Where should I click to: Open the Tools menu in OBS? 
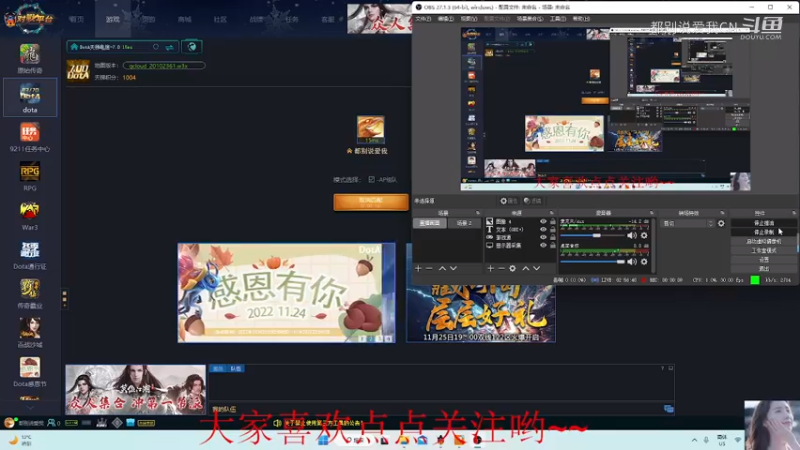(x=558, y=19)
